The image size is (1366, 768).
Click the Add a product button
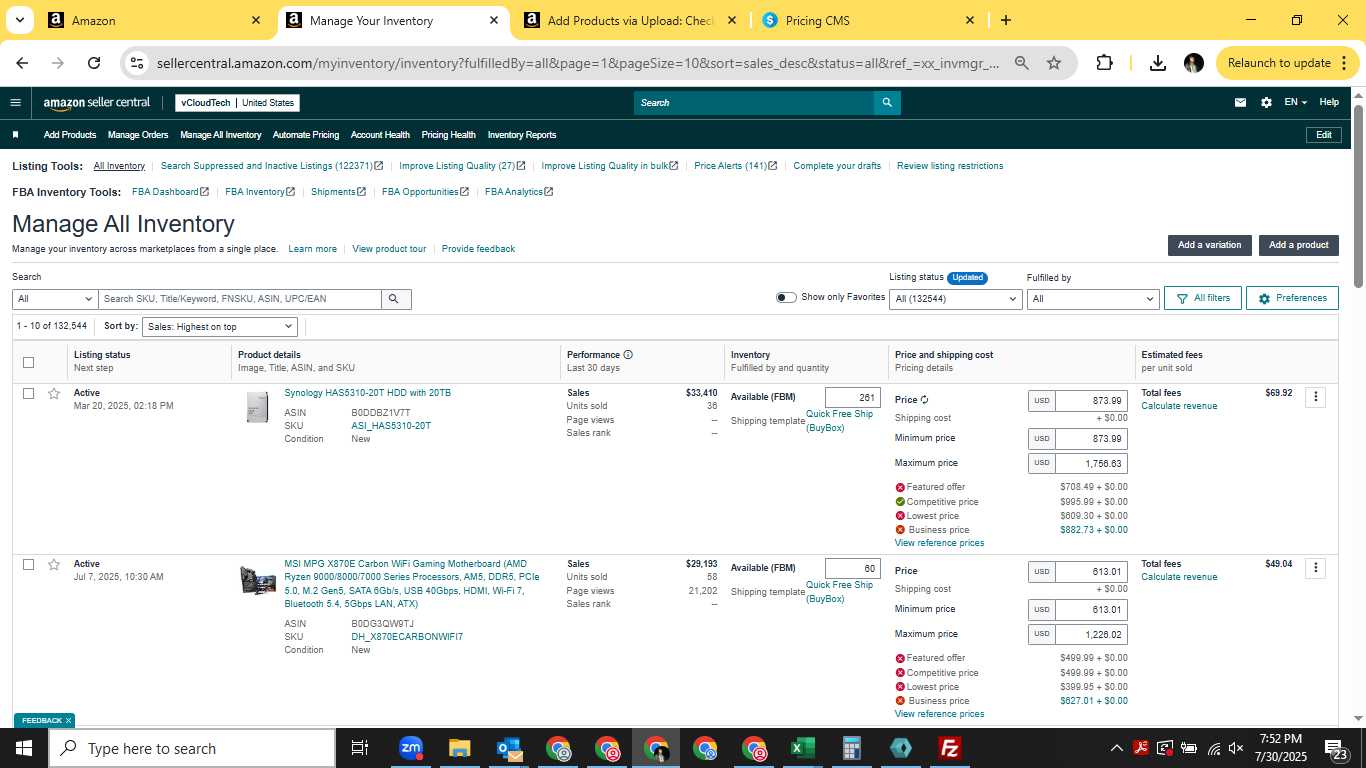click(x=1298, y=245)
